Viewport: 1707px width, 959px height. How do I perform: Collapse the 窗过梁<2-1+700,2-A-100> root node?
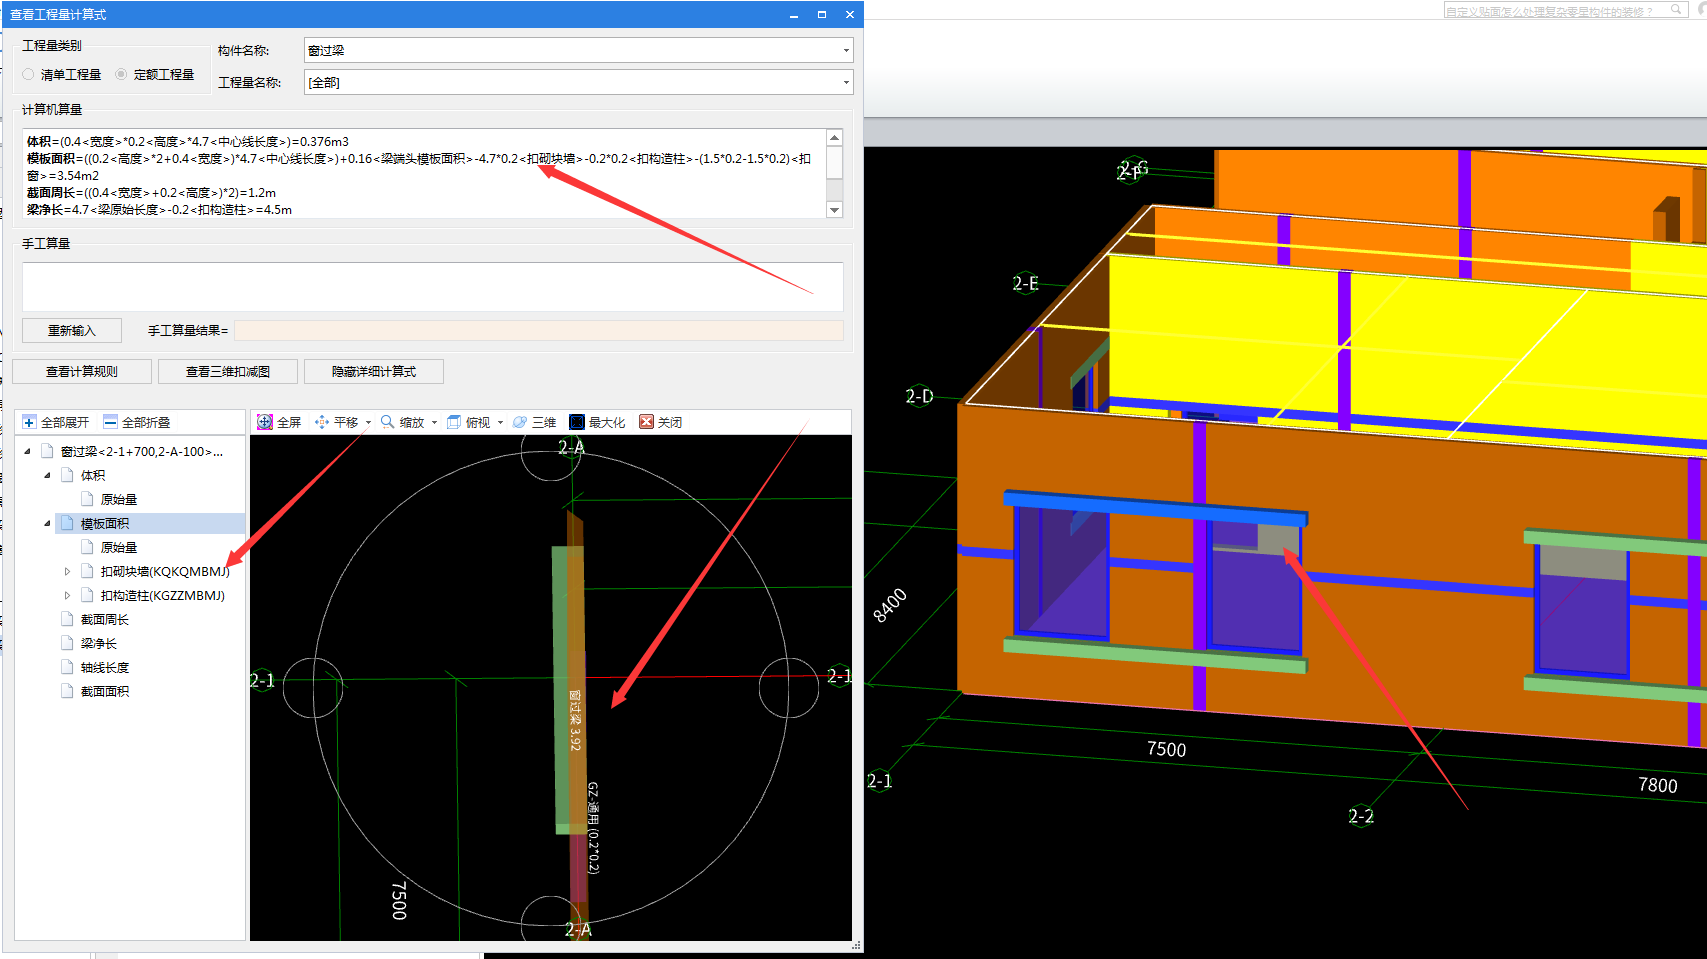click(x=28, y=452)
